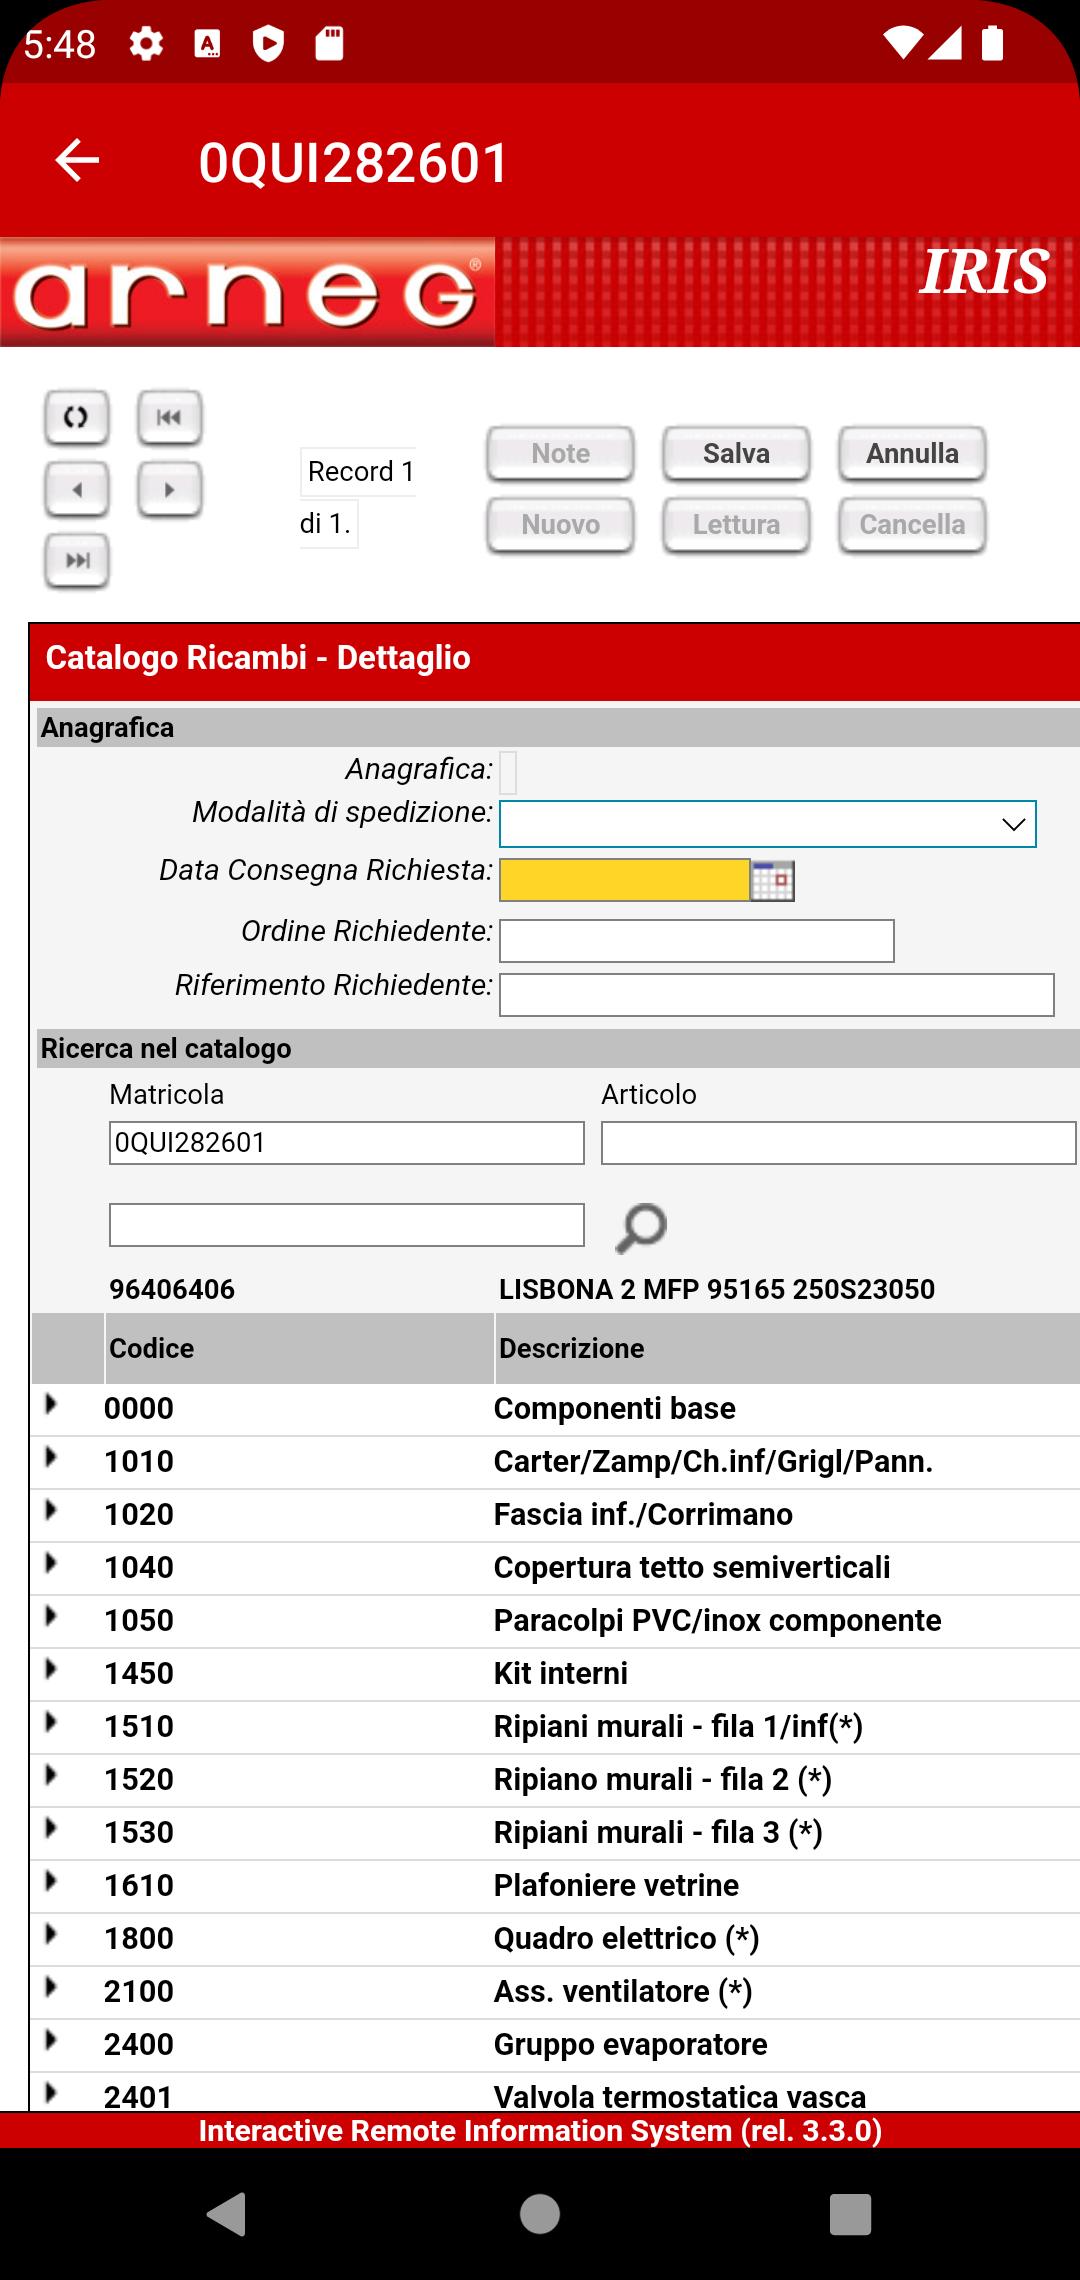Expand row 1040 Copertura tetto
Screen dimensions: 1080x2280
coord(51,1564)
